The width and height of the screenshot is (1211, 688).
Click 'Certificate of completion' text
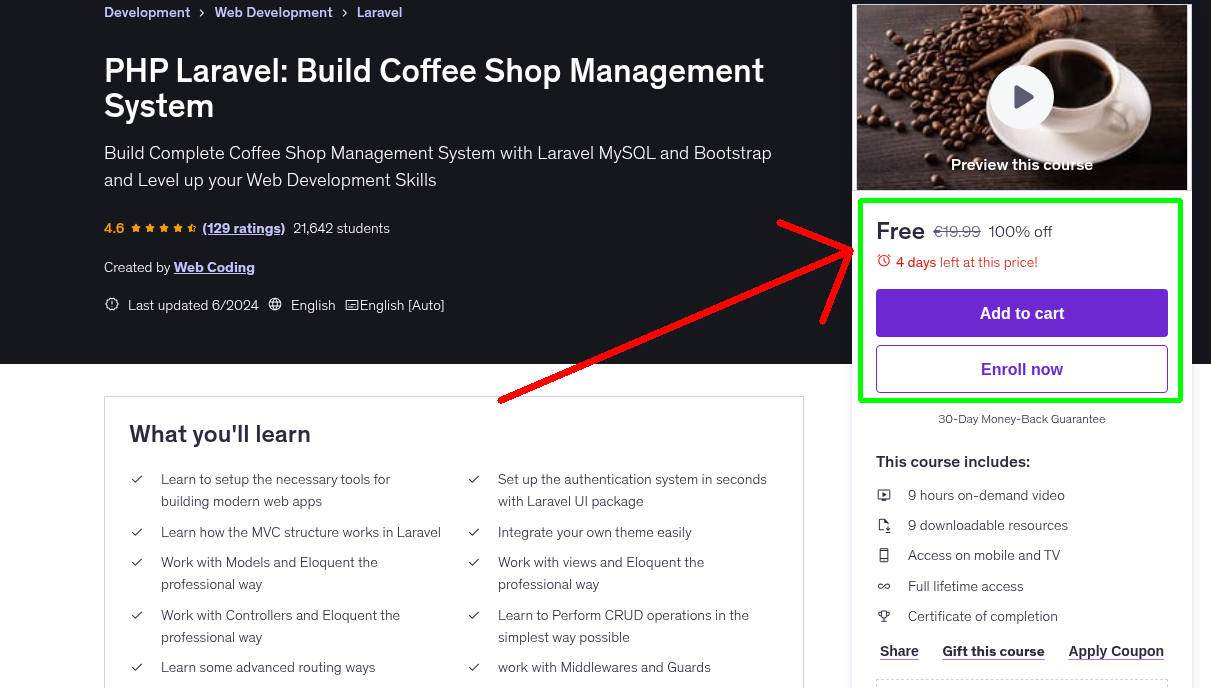983,616
